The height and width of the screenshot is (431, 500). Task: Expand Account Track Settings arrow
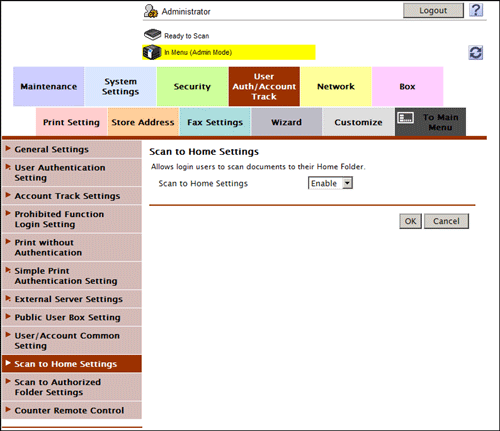click(8, 195)
